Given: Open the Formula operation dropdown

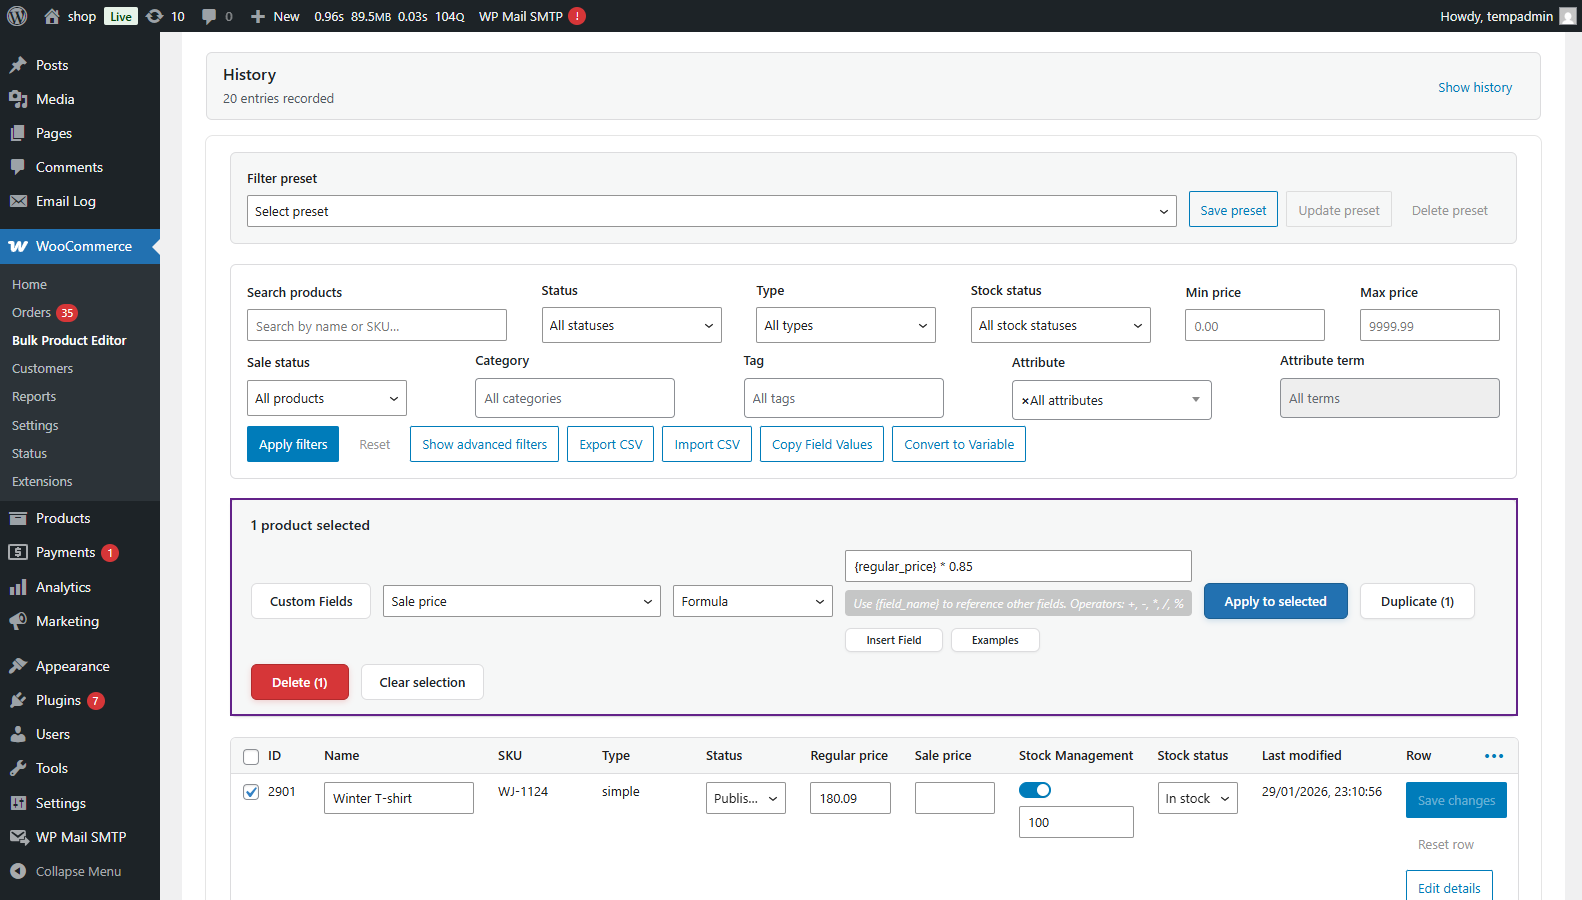Looking at the screenshot, I should pos(752,601).
